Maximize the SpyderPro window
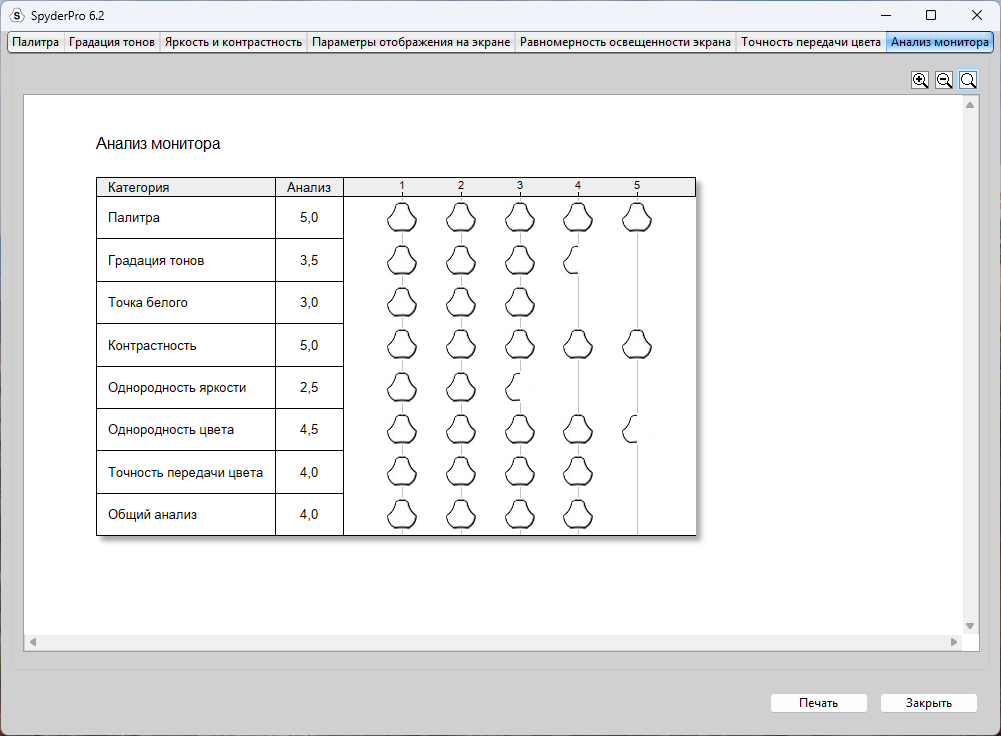 [931, 15]
